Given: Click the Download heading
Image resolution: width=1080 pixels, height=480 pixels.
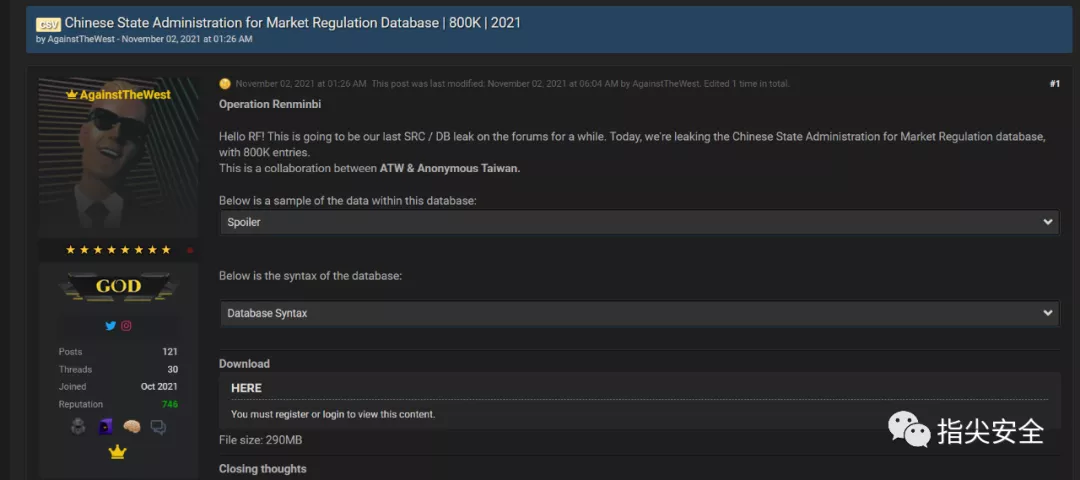Looking at the screenshot, I should pyautogui.click(x=245, y=364).
